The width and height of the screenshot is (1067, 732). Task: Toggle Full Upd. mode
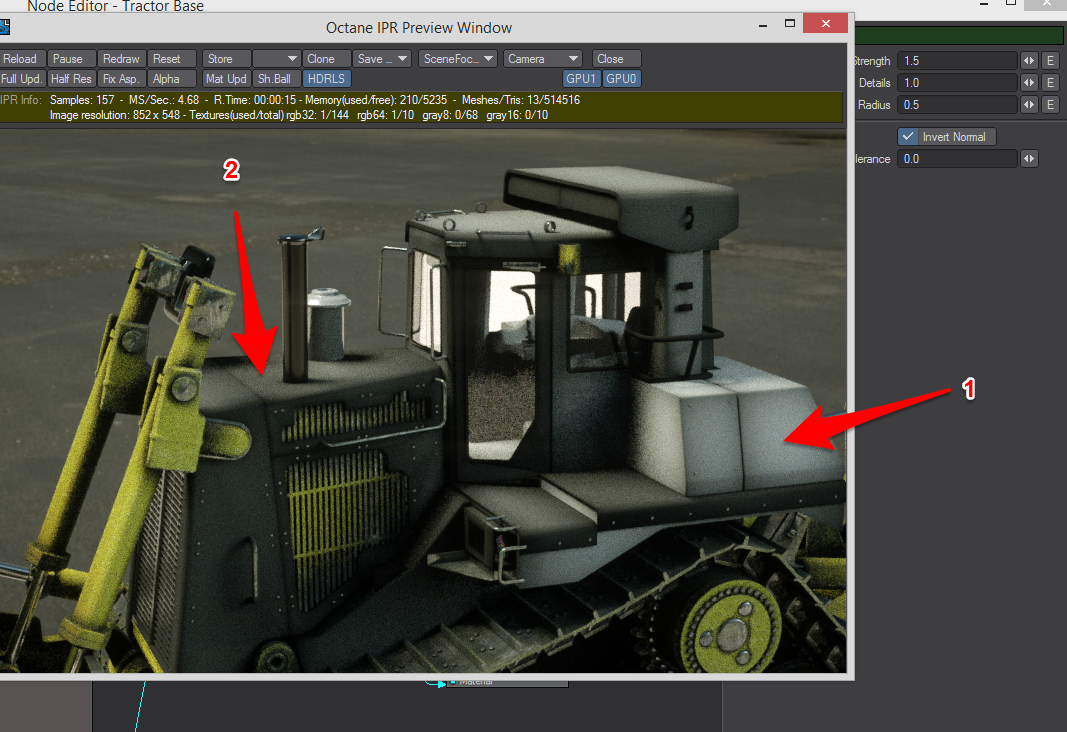[22, 79]
